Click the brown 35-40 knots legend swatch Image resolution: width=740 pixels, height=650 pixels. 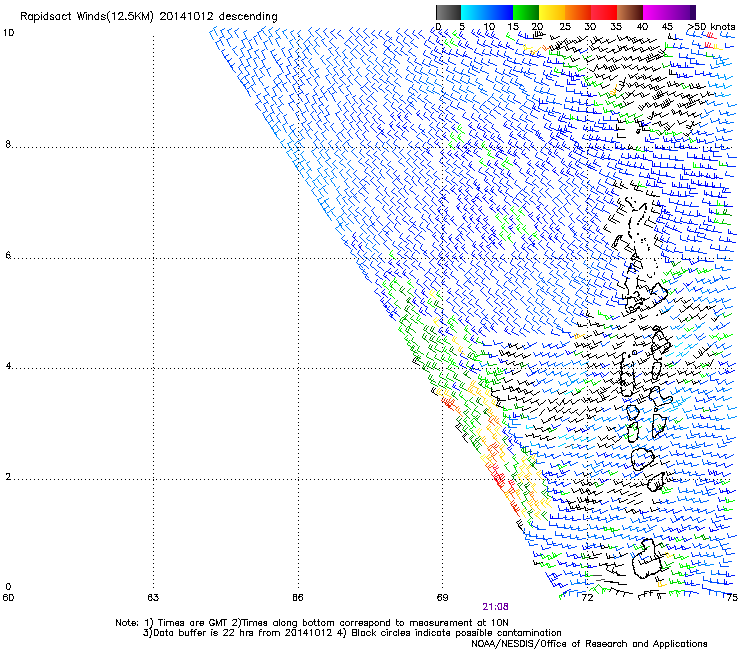point(630,12)
